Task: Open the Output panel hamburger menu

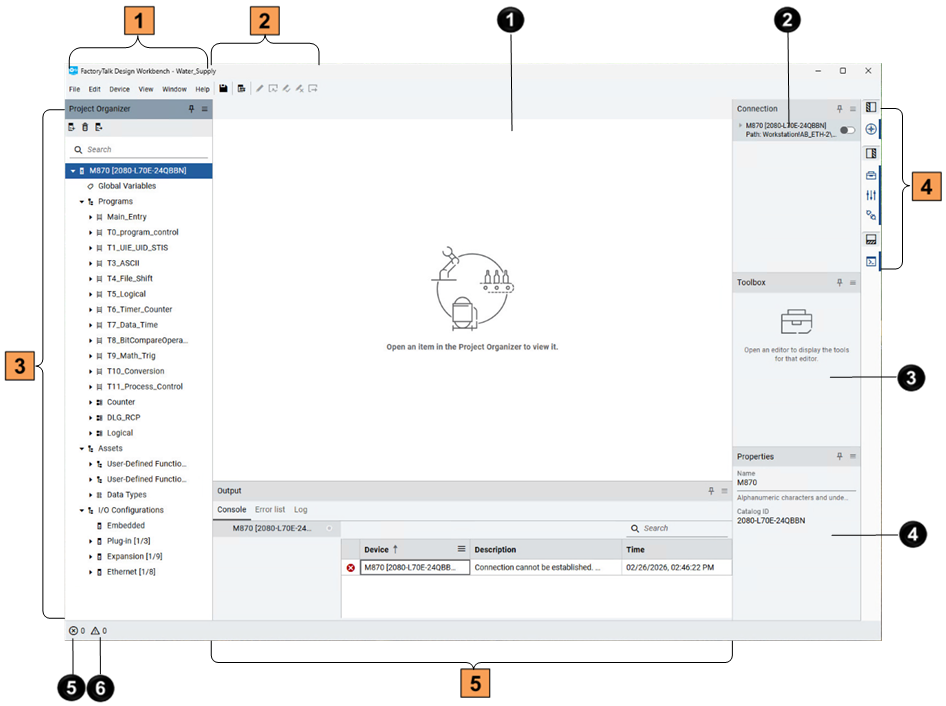Action: [724, 491]
